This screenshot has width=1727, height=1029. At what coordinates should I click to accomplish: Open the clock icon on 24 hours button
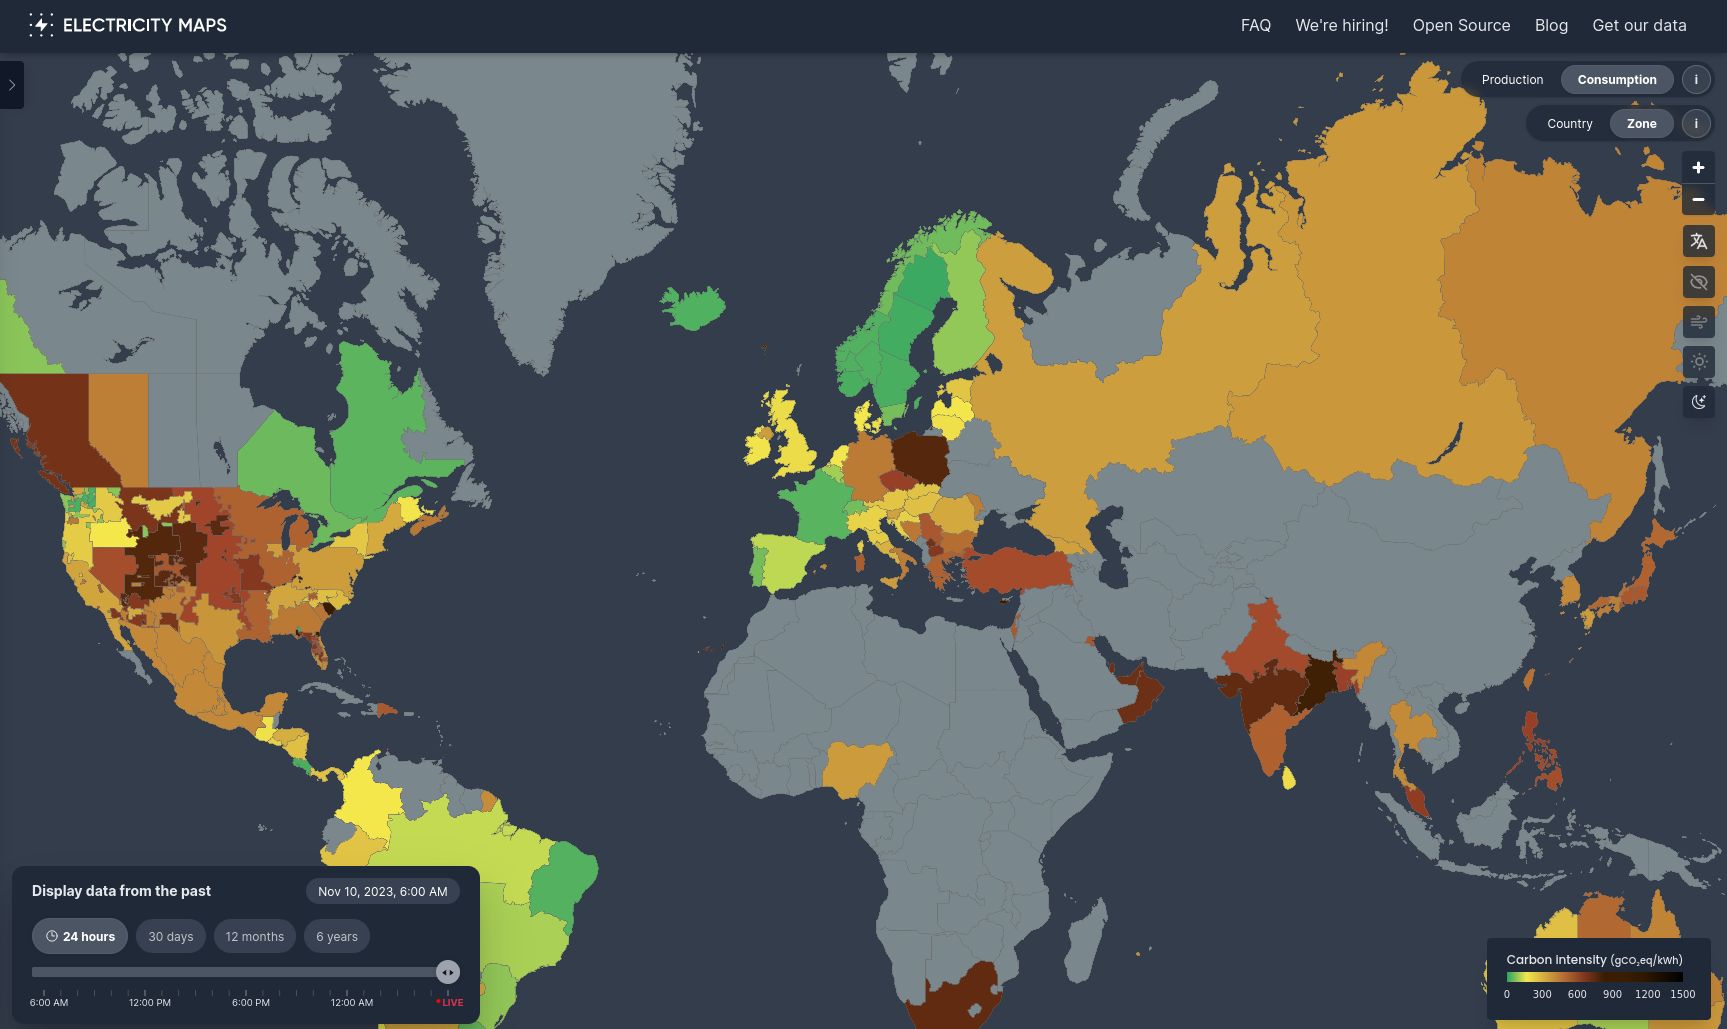[52, 936]
